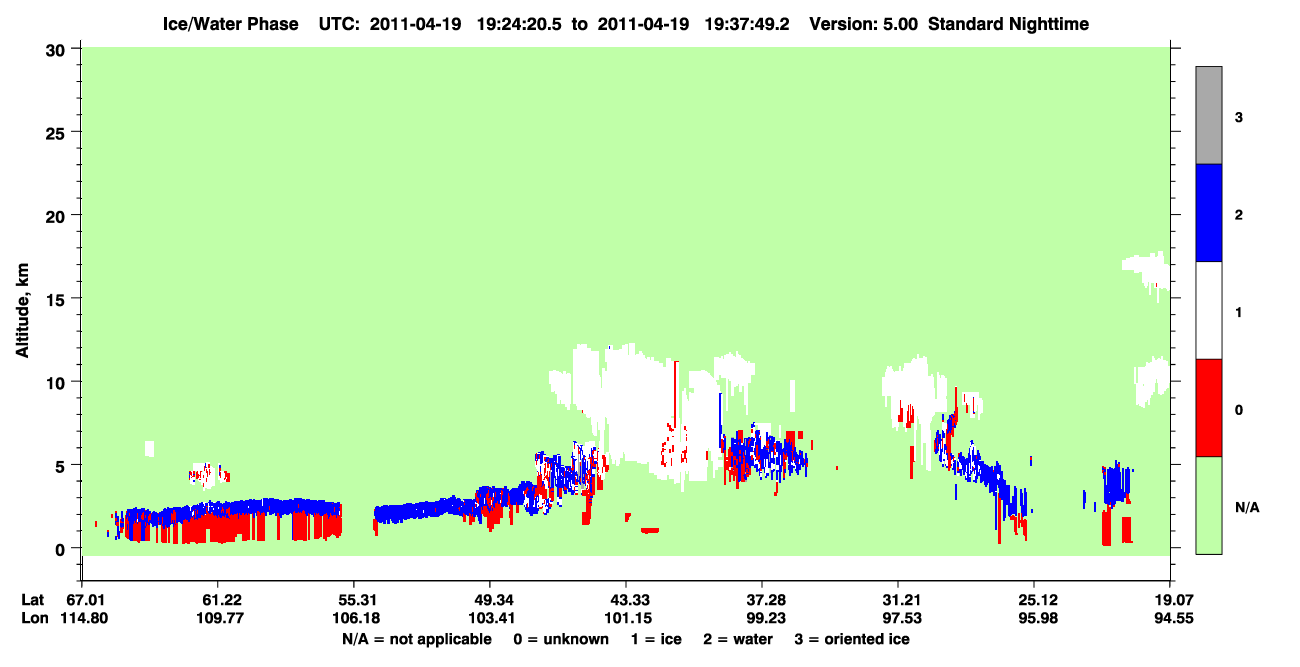This screenshot has height=667, width=1300.
Task: Click latitude value 55.31
Action: click(x=354, y=600)
